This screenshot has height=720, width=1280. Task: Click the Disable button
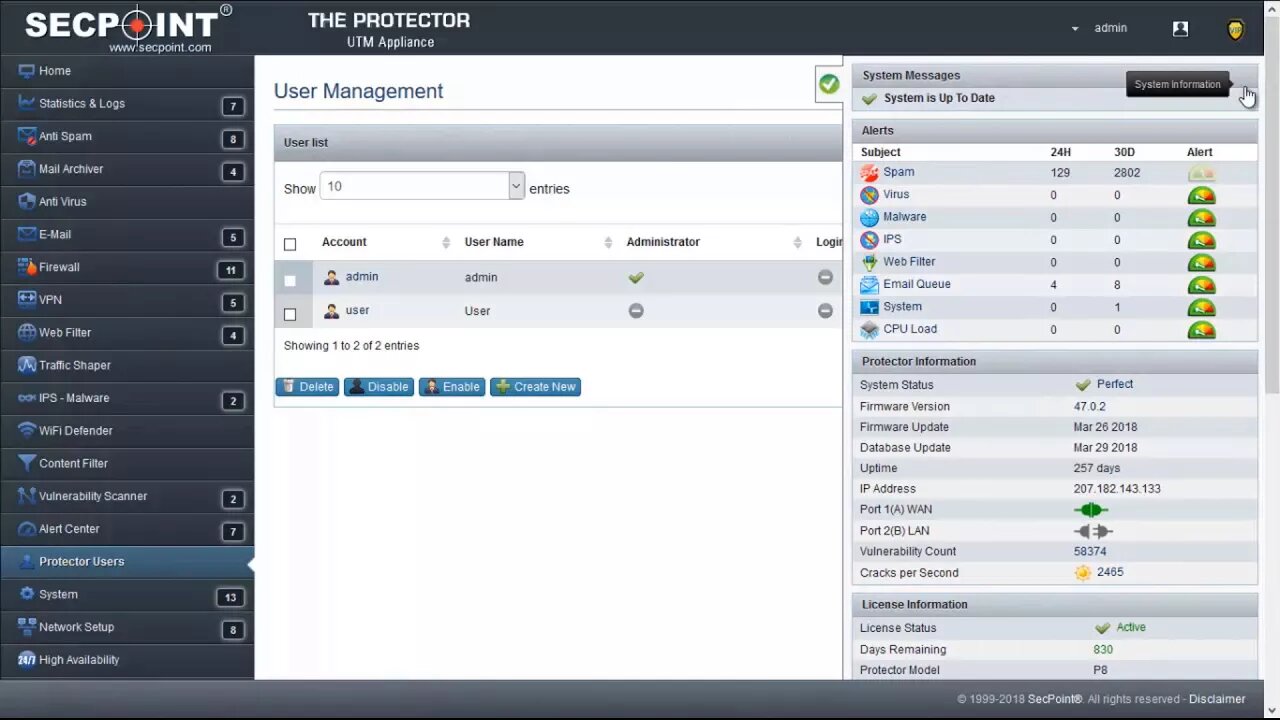click(x=379, y=387)
